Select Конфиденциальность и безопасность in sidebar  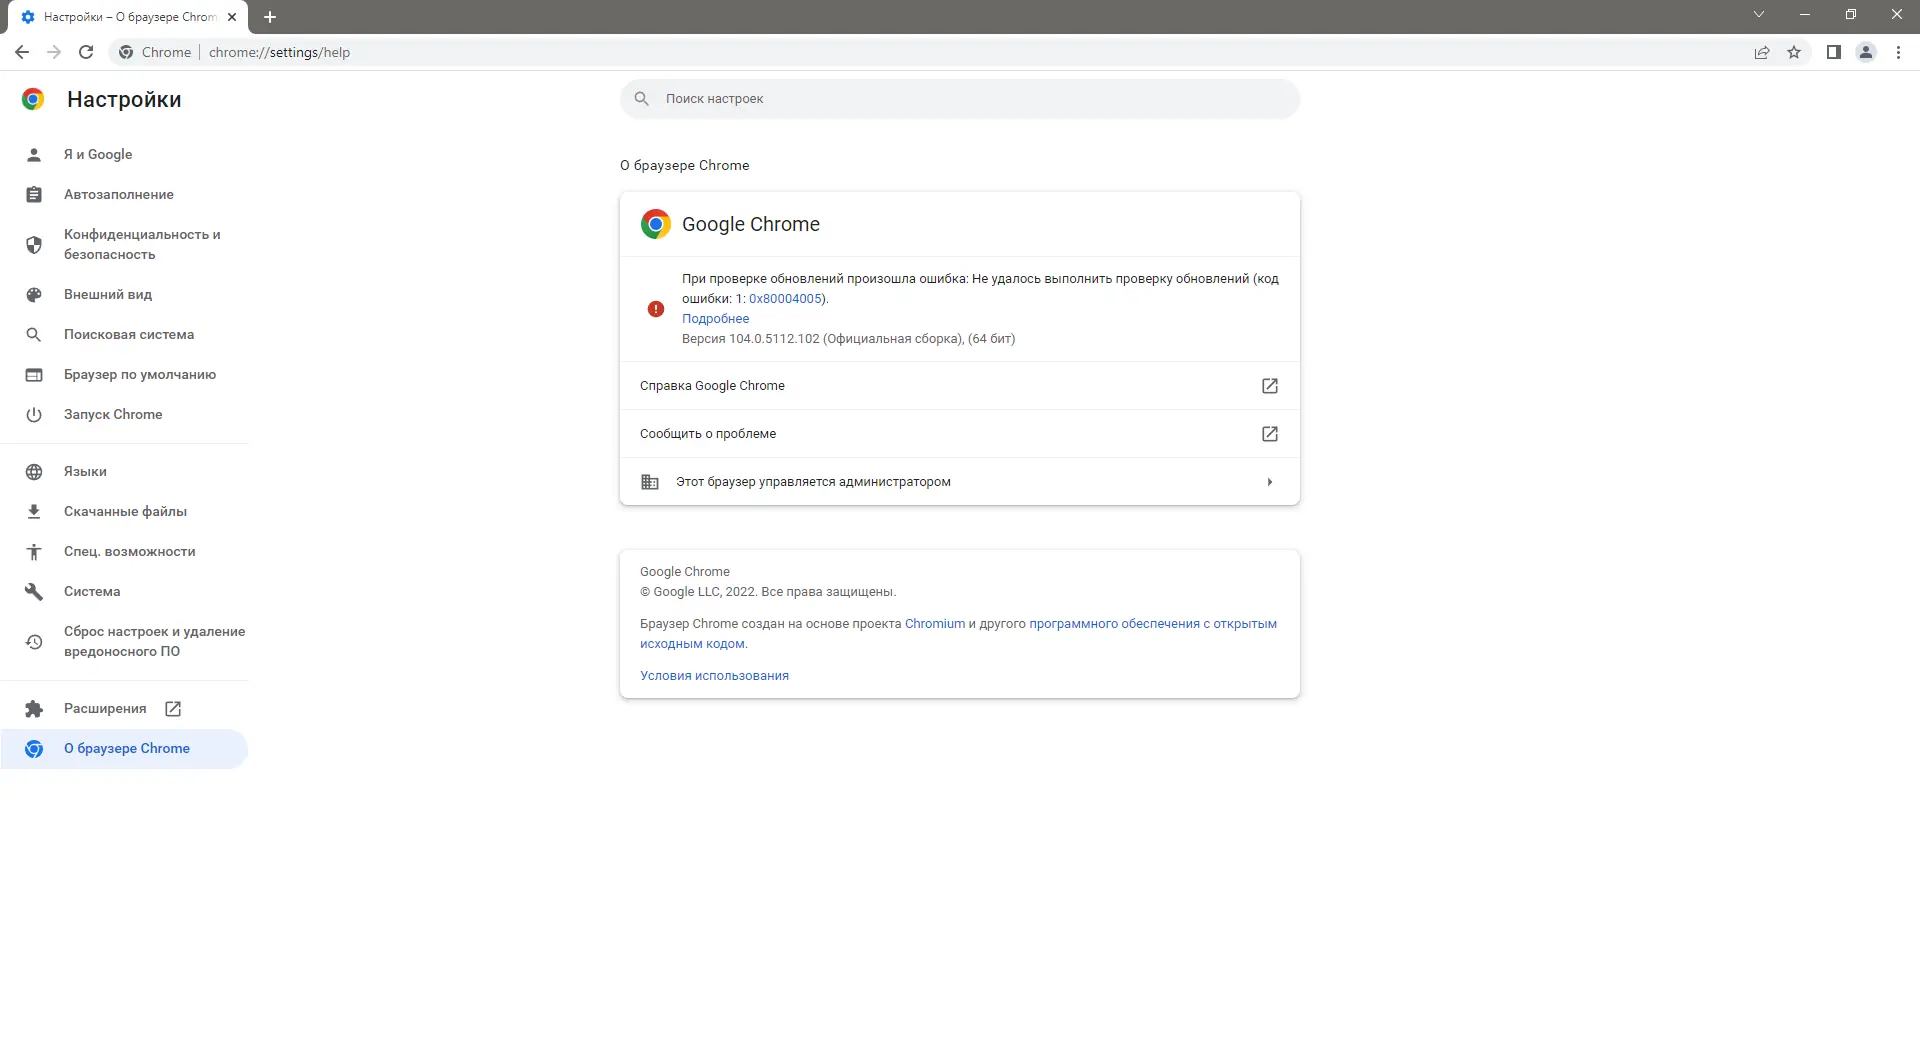[x=141, y=244]
